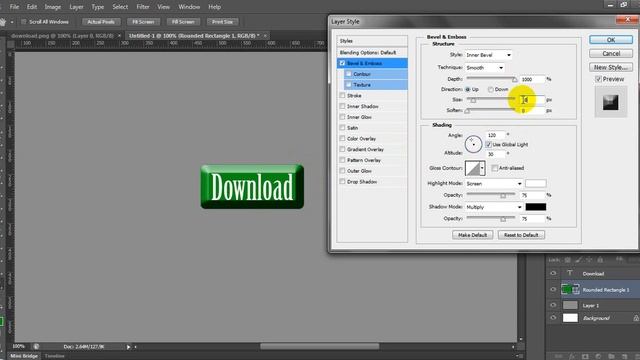
Task: Enable the Drop Shadow checkbox
Action: [342, 182]
